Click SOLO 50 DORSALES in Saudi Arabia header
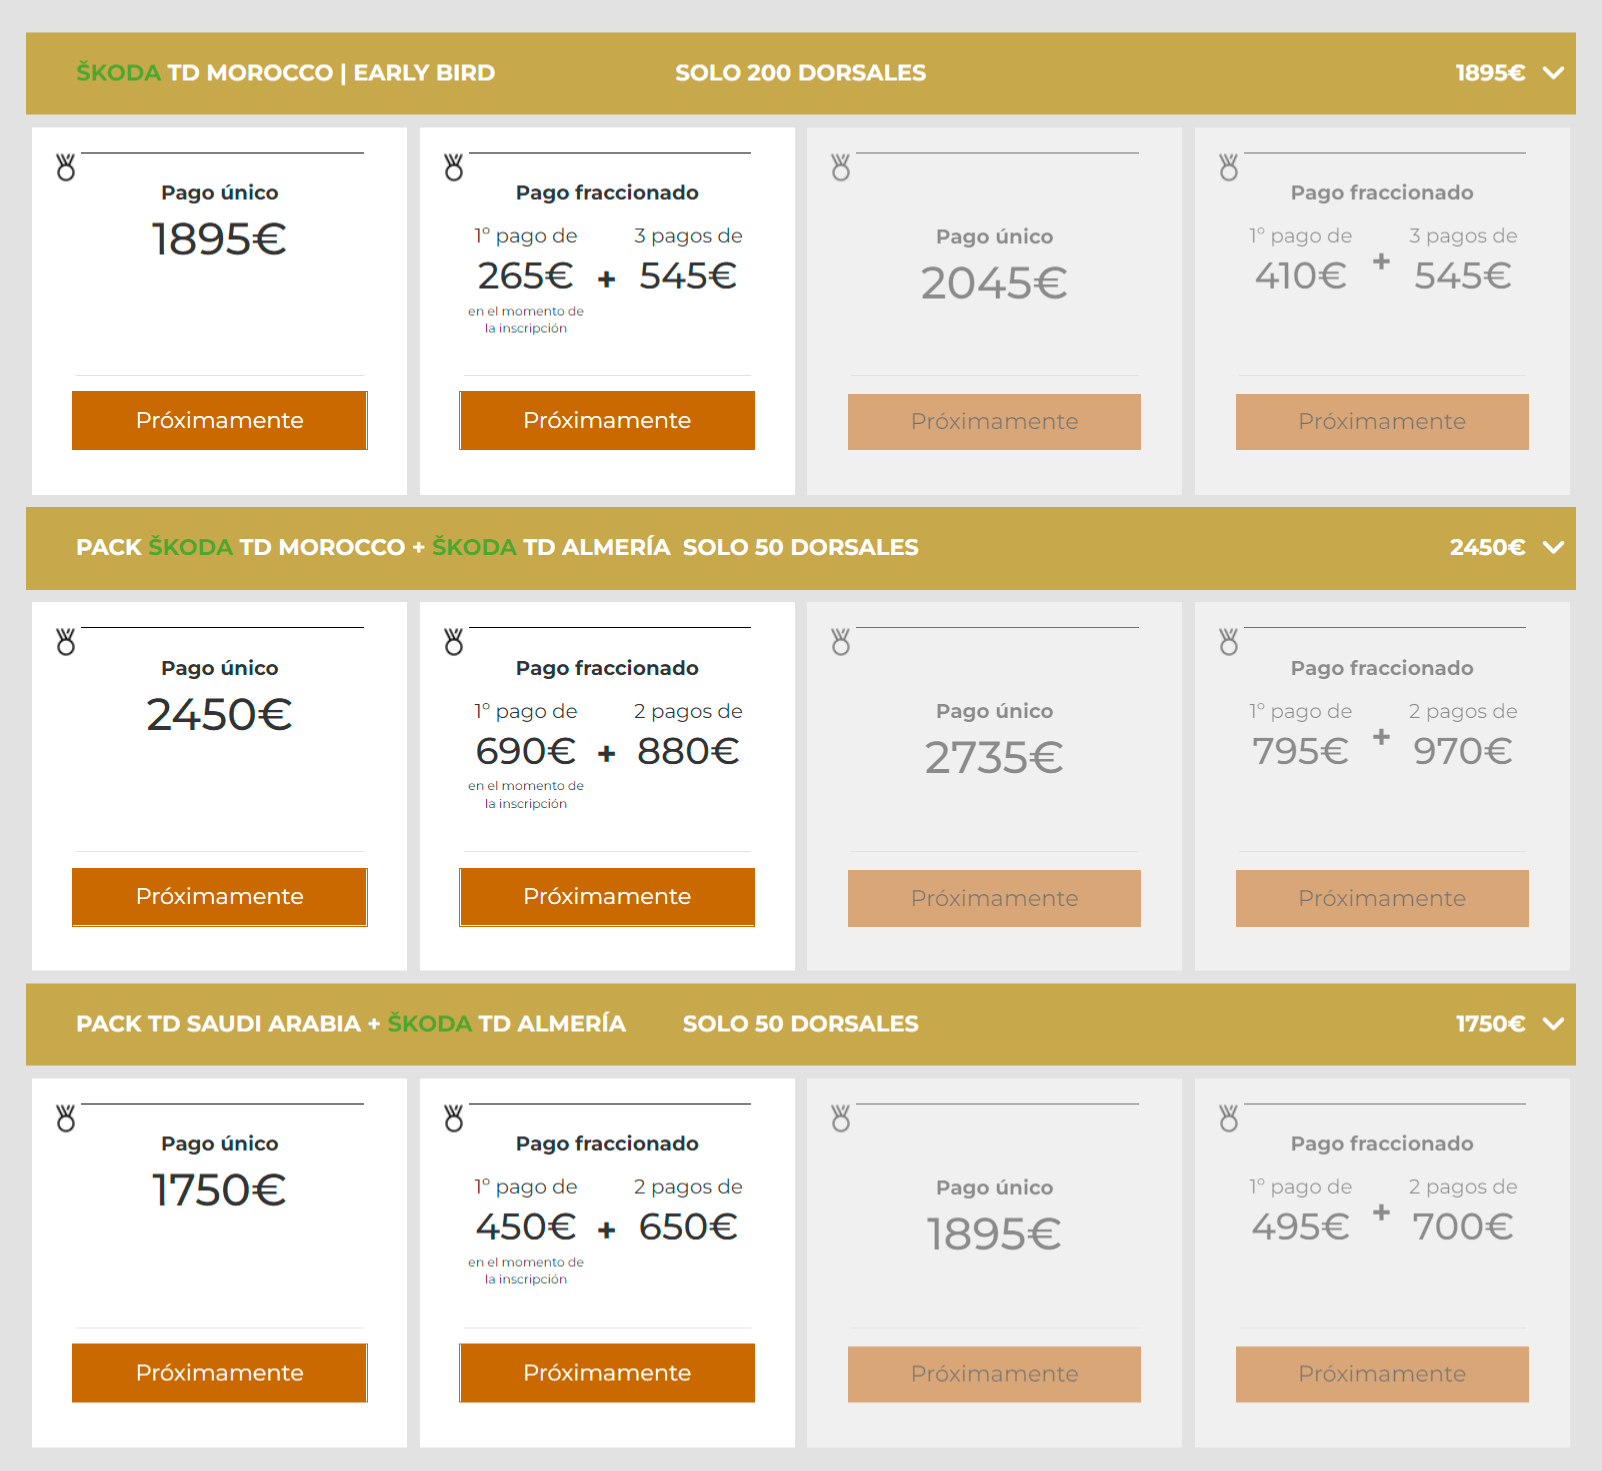The width and height of the screenshot is (1602, 1471). coord(800,1024)
